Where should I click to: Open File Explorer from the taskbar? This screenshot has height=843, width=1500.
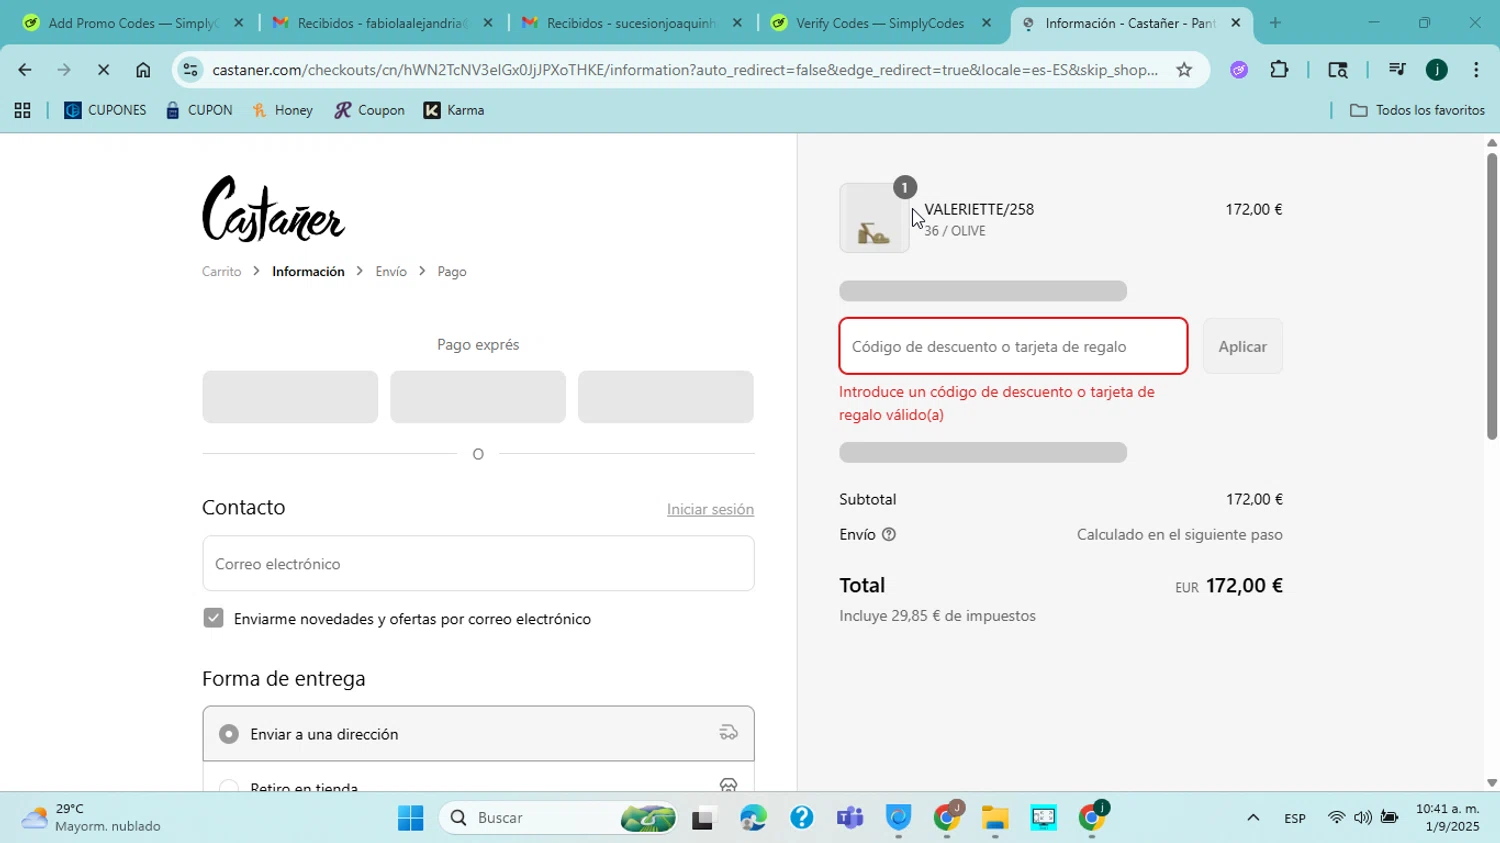[x=995, y=818]
